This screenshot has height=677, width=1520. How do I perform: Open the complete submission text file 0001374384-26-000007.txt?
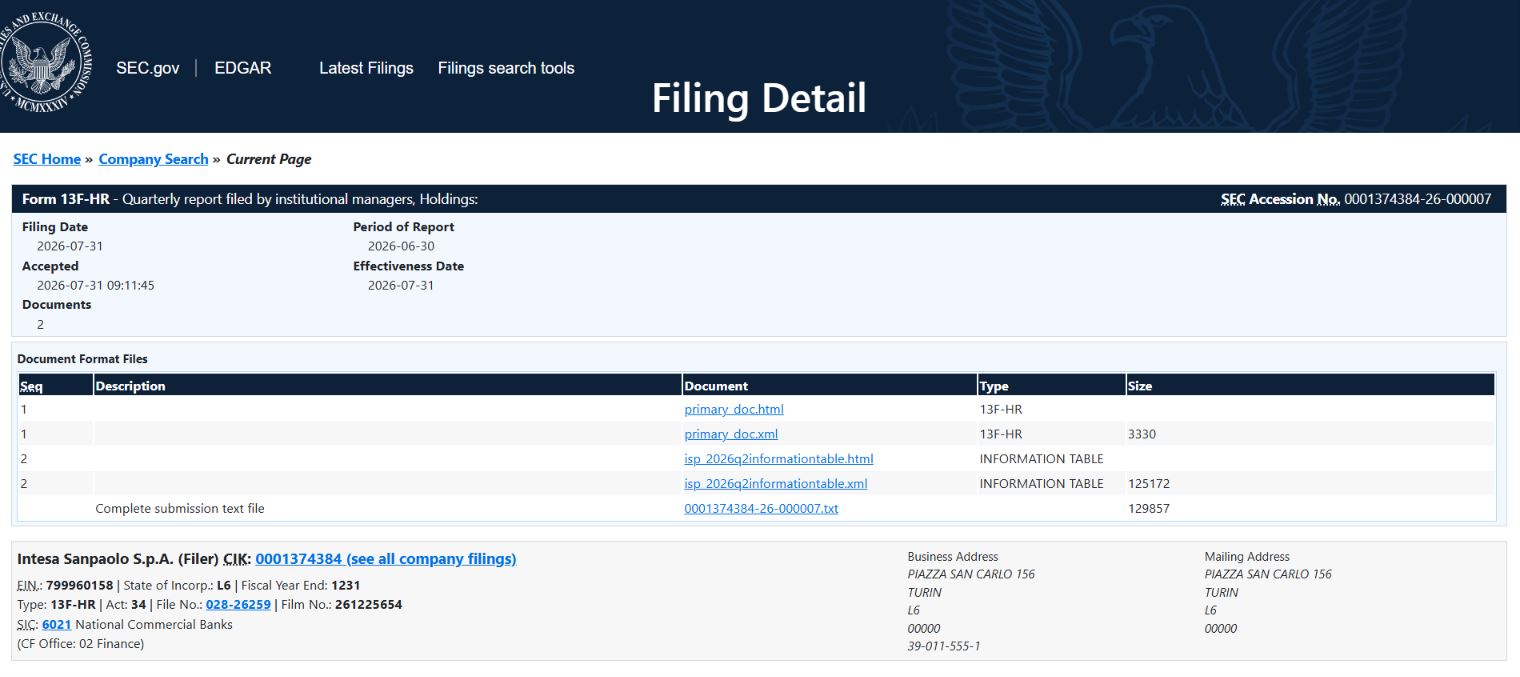pos(761,509)
